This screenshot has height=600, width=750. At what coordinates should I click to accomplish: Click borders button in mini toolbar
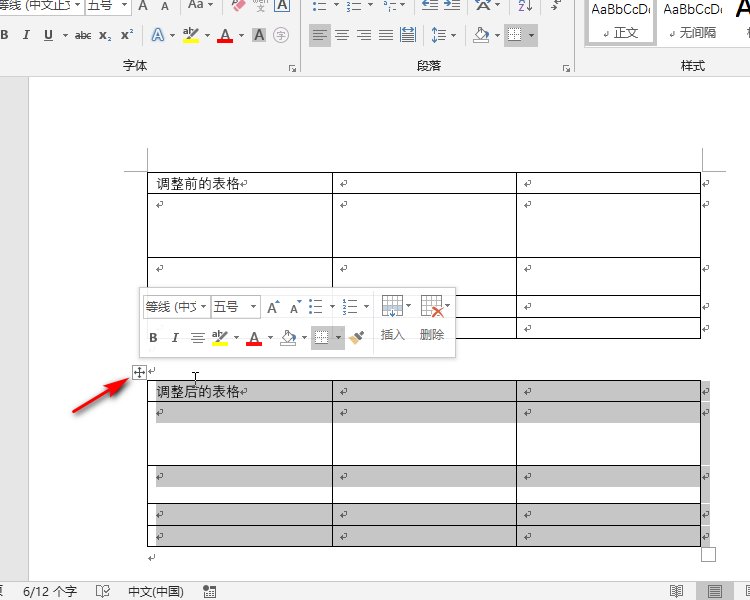pos(321,338)
